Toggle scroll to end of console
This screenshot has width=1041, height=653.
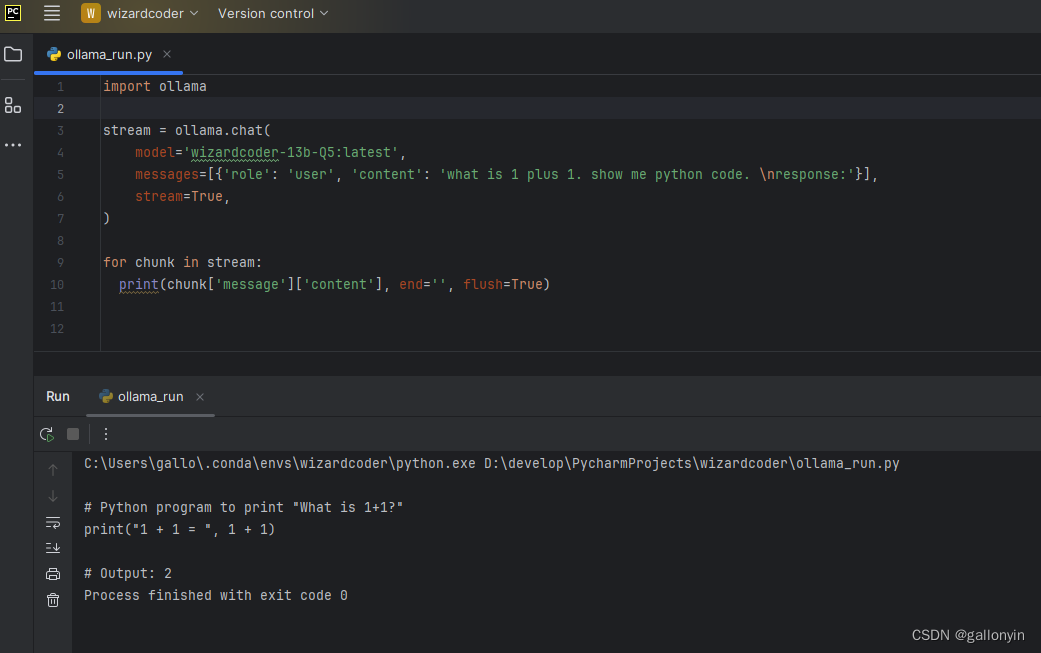[53, 548]
